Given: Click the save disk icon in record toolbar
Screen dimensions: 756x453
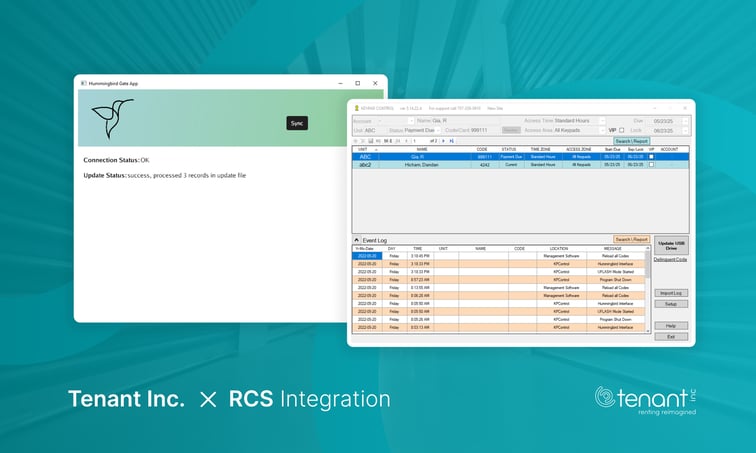Looking at the screenshot, I should (x=371, y=141).
